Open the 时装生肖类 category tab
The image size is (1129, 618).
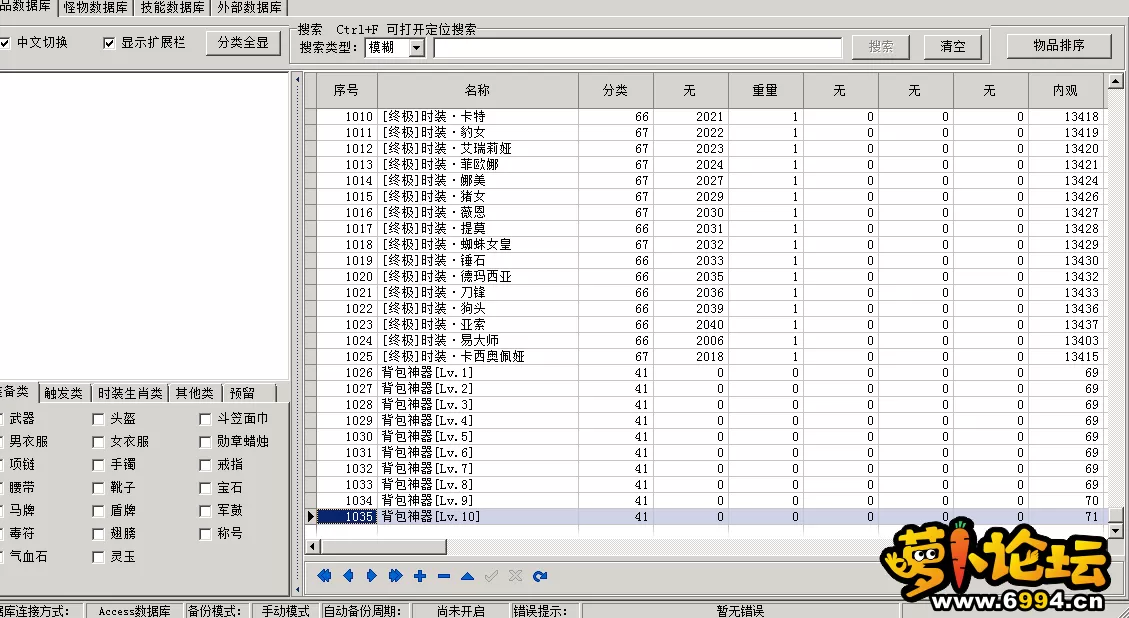pos(130,393)
